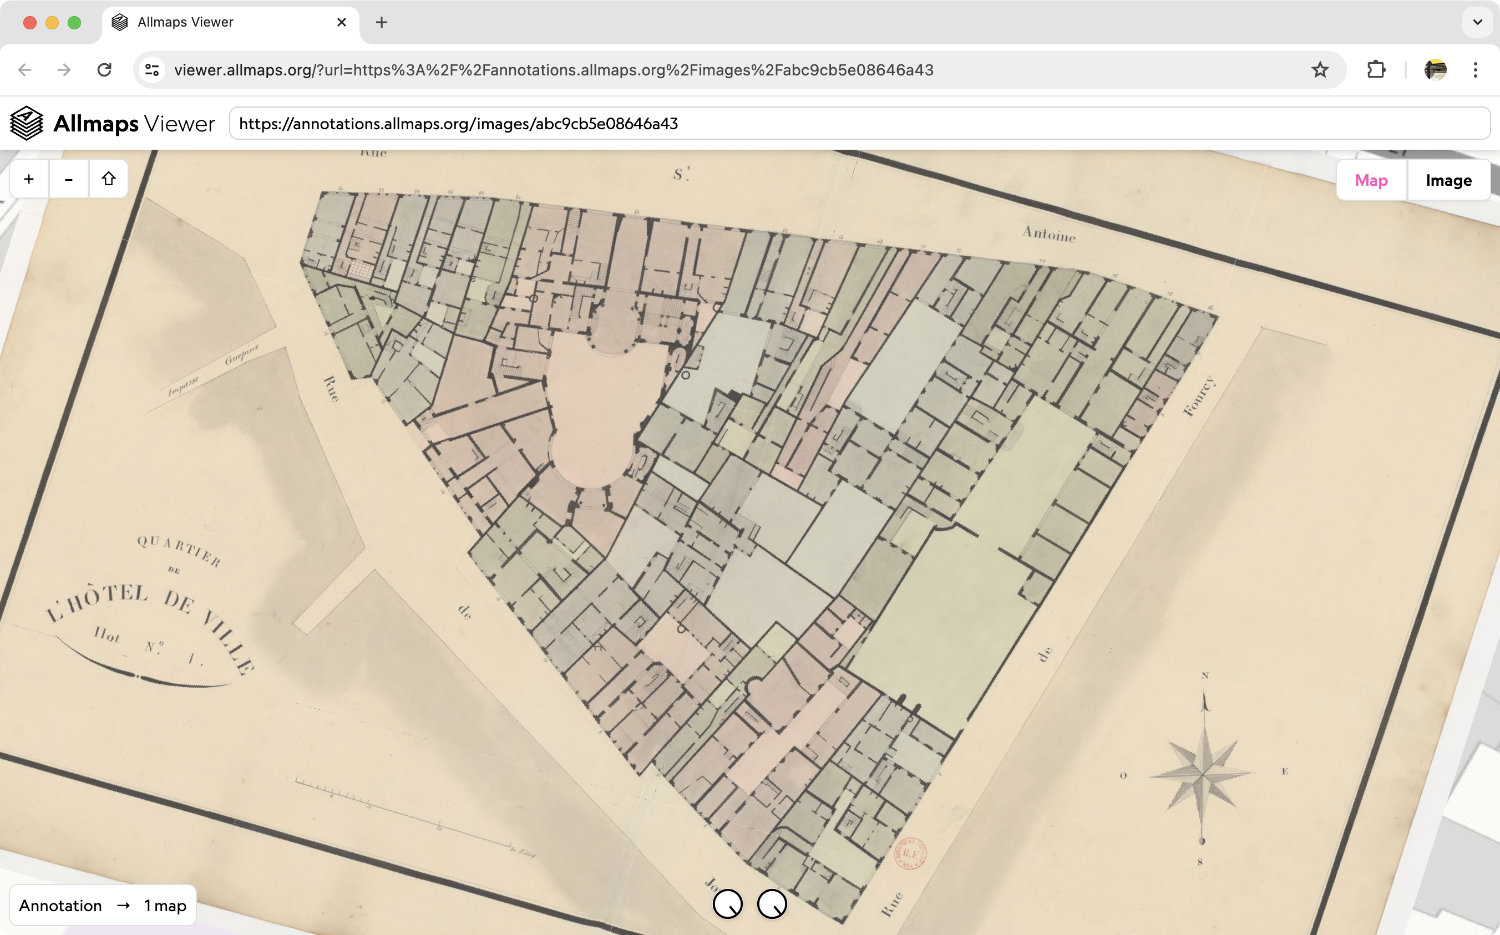Go back to previous page
The height and width of the screenshot is (935, 1500).
[25, 70]
